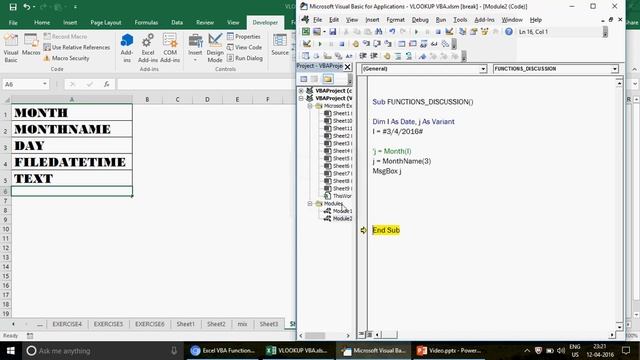Click Indent icon in Edit toolbar

pos(362,56)
